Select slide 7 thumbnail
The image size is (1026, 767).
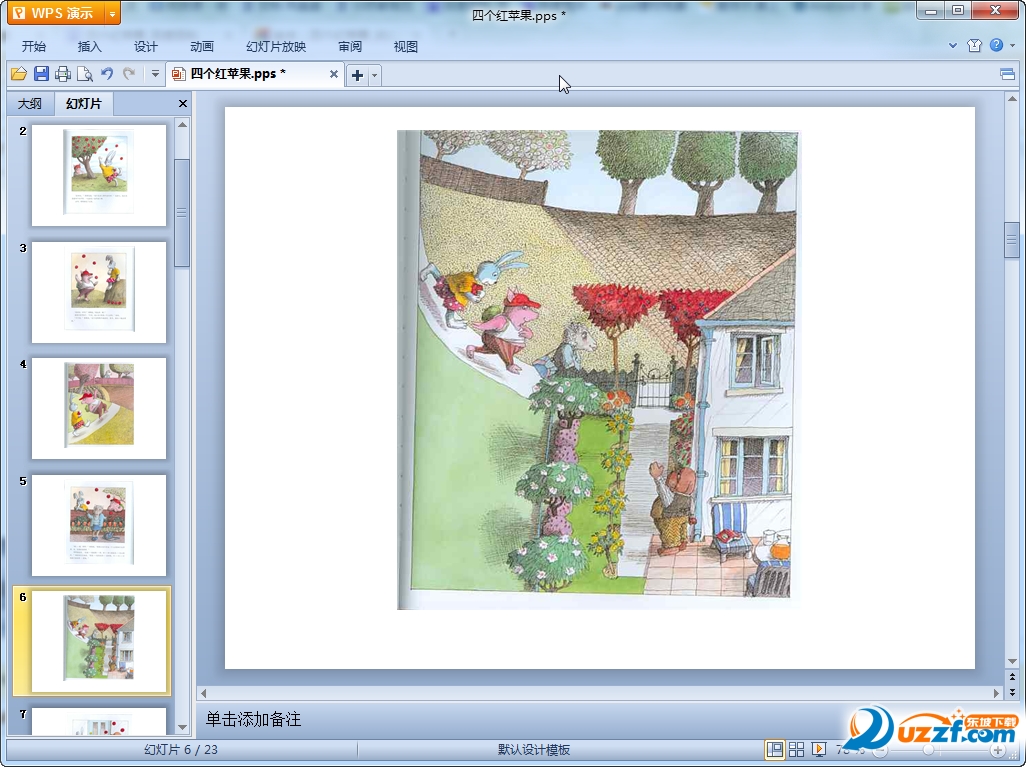coord(99,721)
